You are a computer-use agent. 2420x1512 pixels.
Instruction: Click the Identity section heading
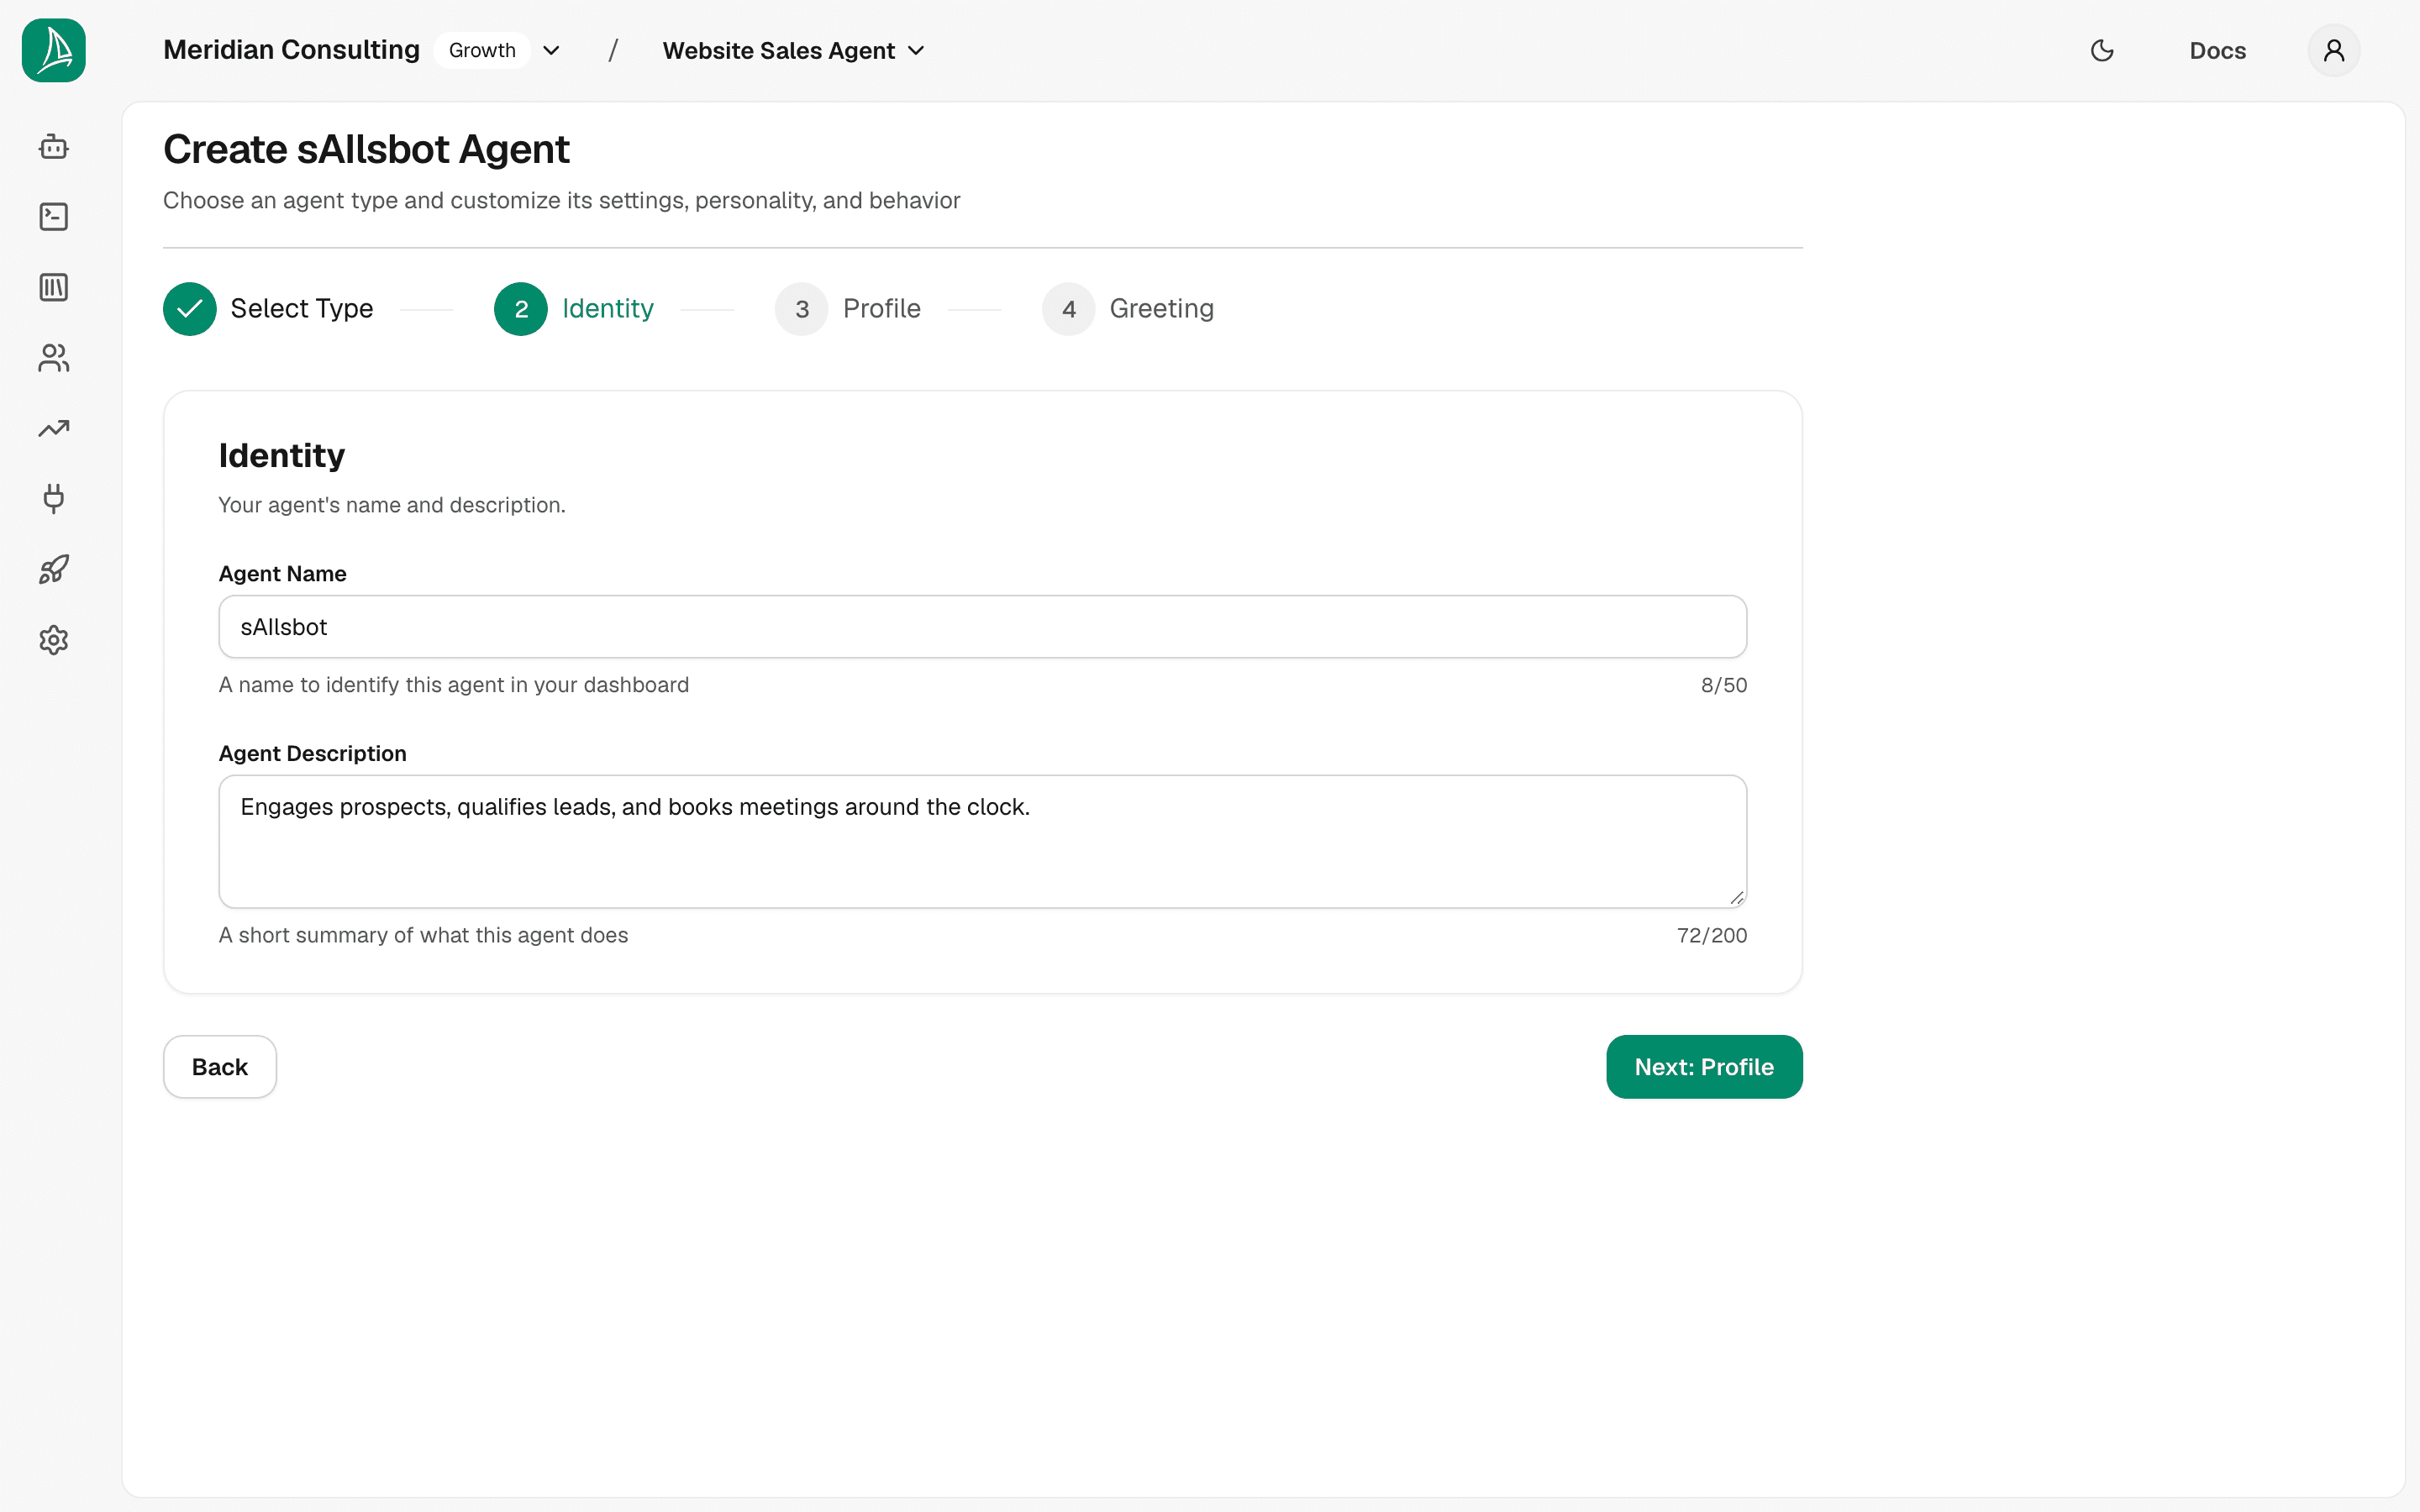(x=282, y=456)
